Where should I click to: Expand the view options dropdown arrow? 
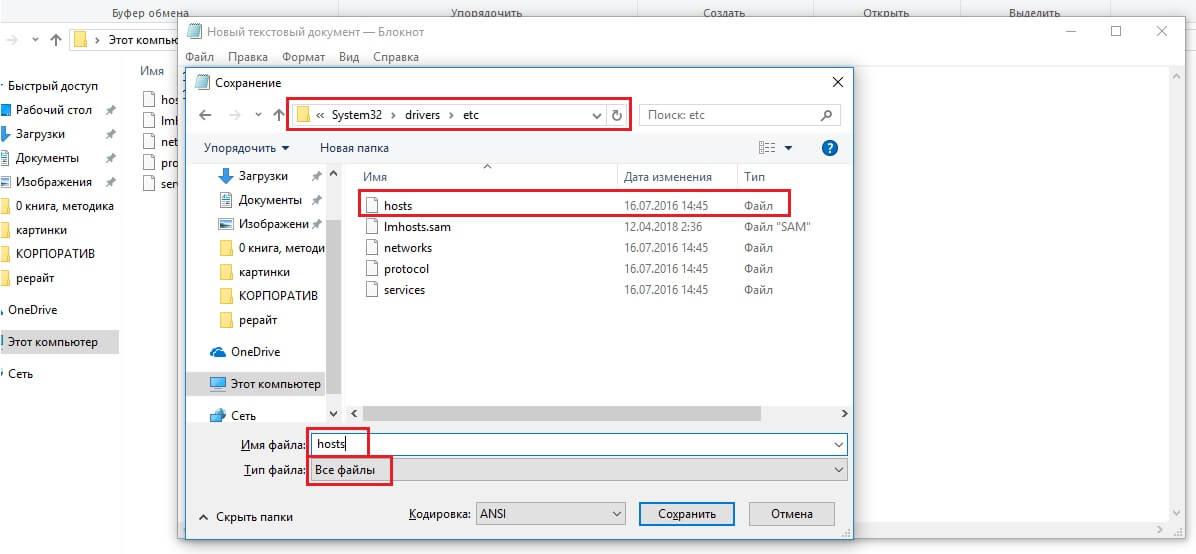point(788,148)
